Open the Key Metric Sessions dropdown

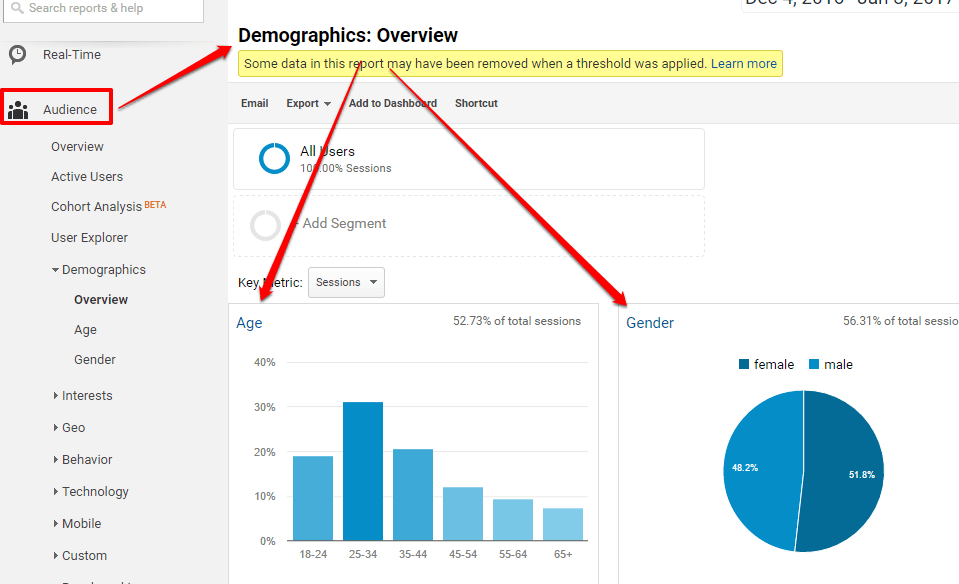coord(346,283)
